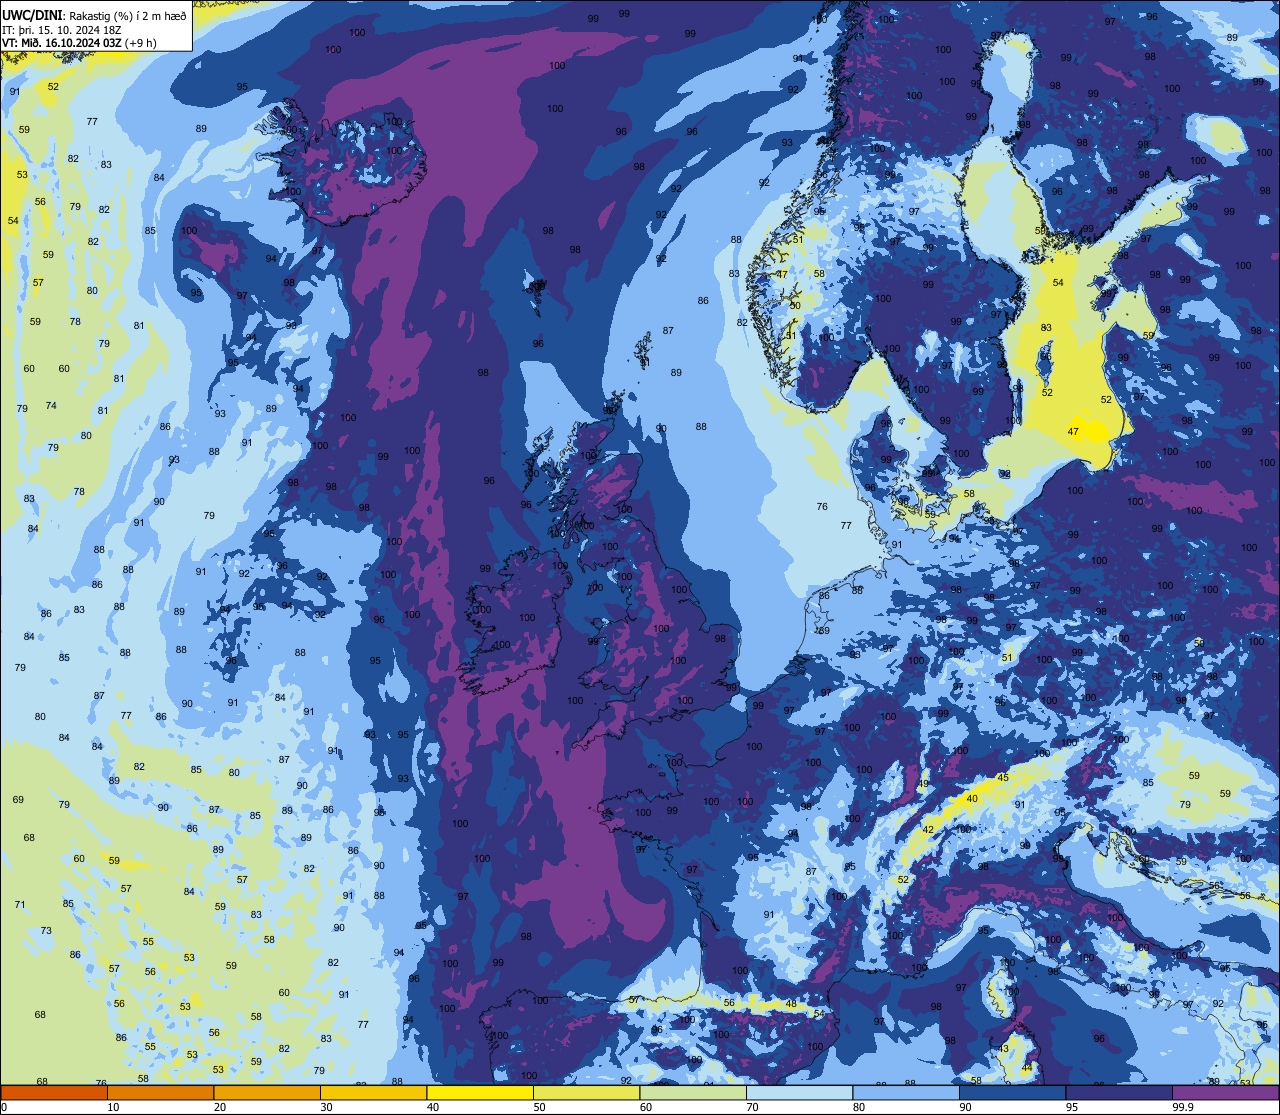
Task: Select the pale blue 70–80 legend segment
Action: [799, 1092]
